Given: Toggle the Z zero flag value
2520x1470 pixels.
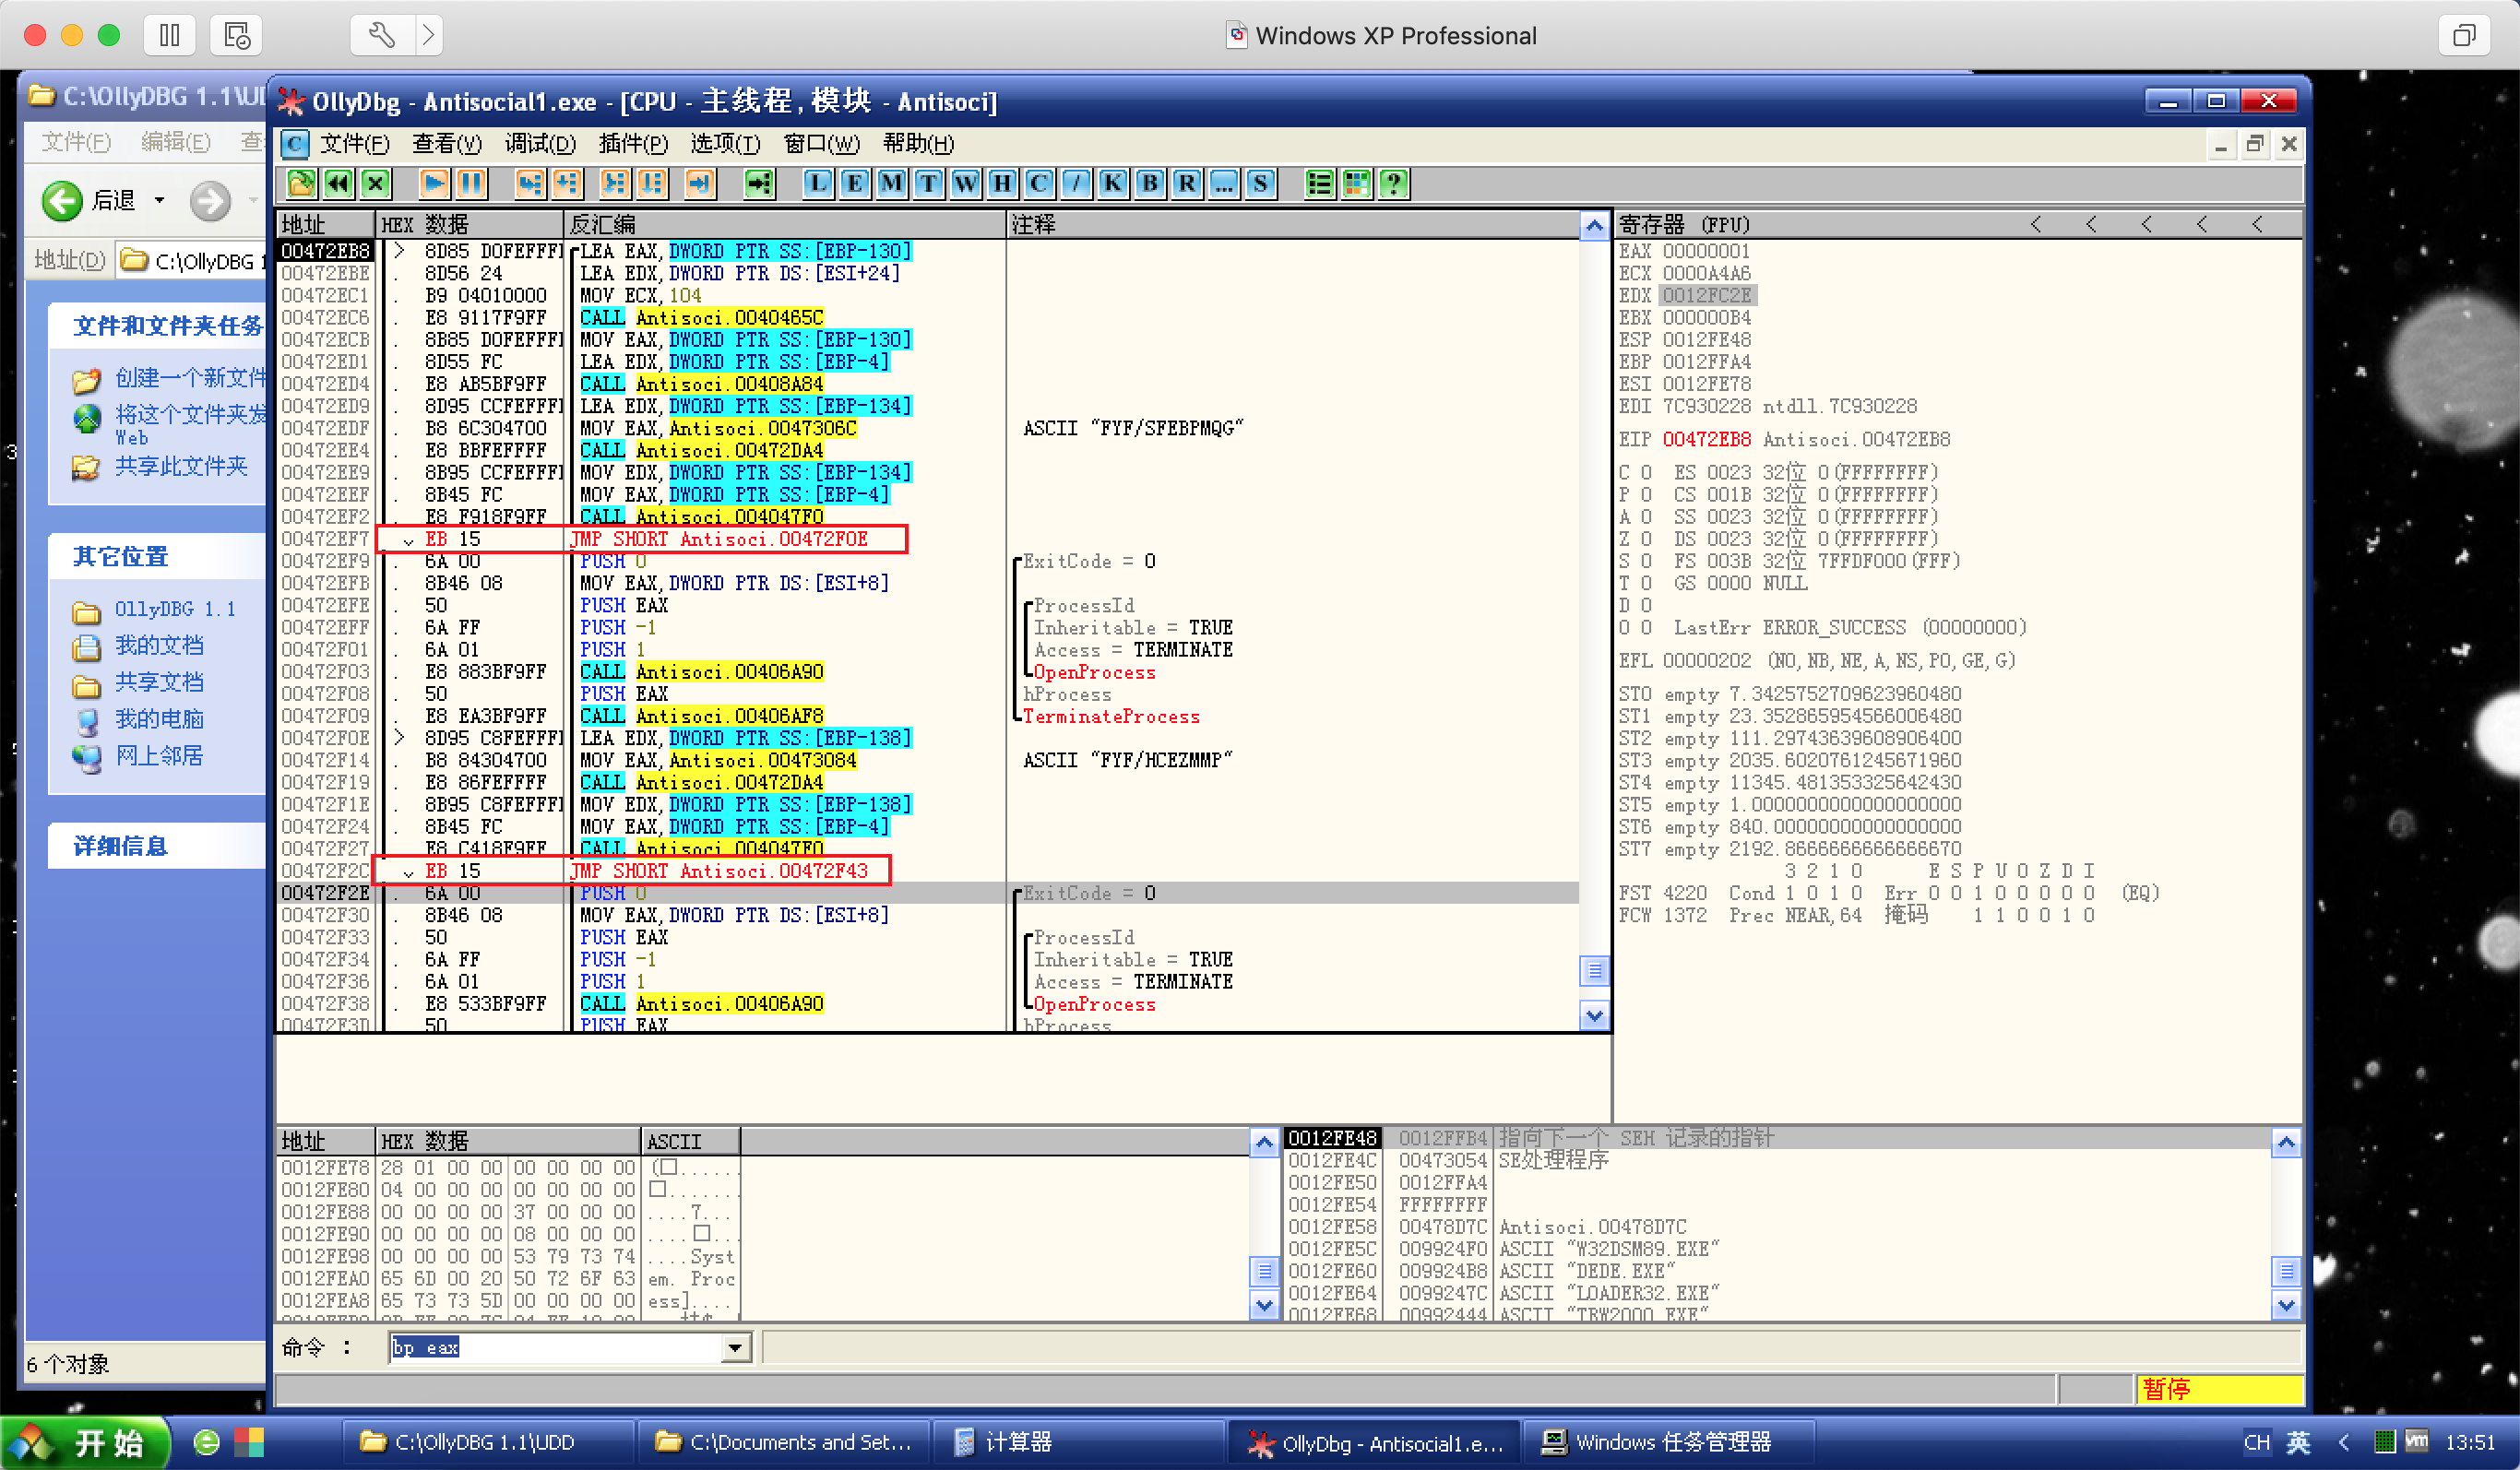Looking at the screenshot, I should (1646, 539).
